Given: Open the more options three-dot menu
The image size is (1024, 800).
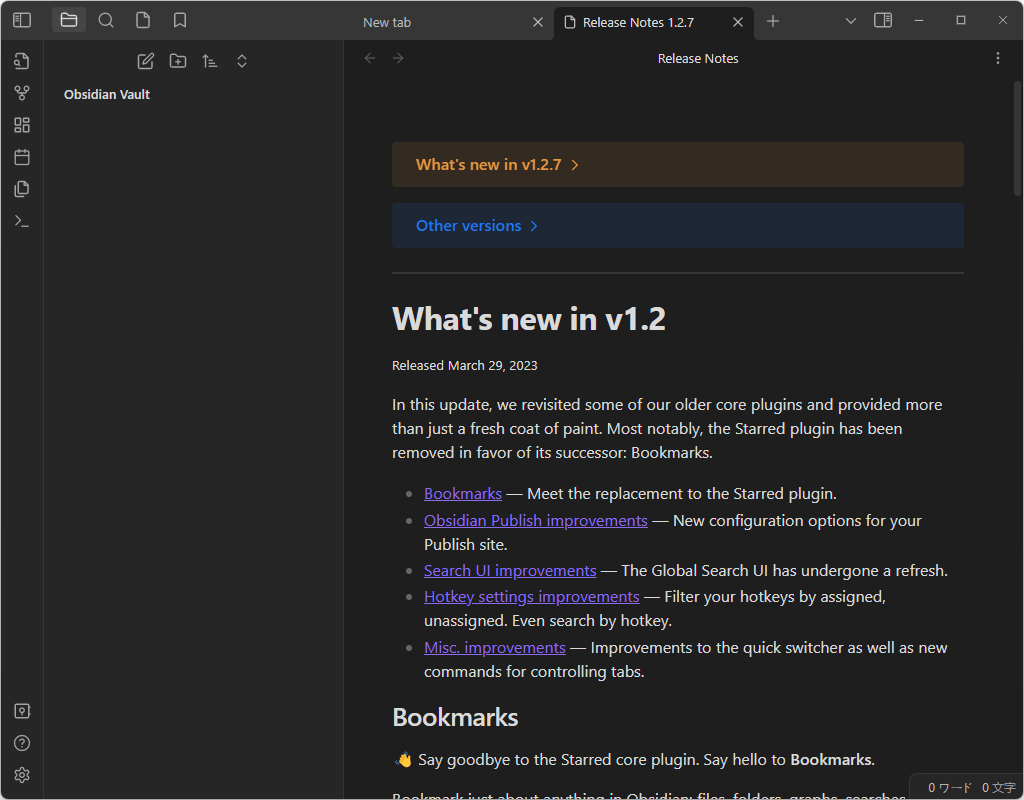Looking at the screenshot, I should pos(997,58).
